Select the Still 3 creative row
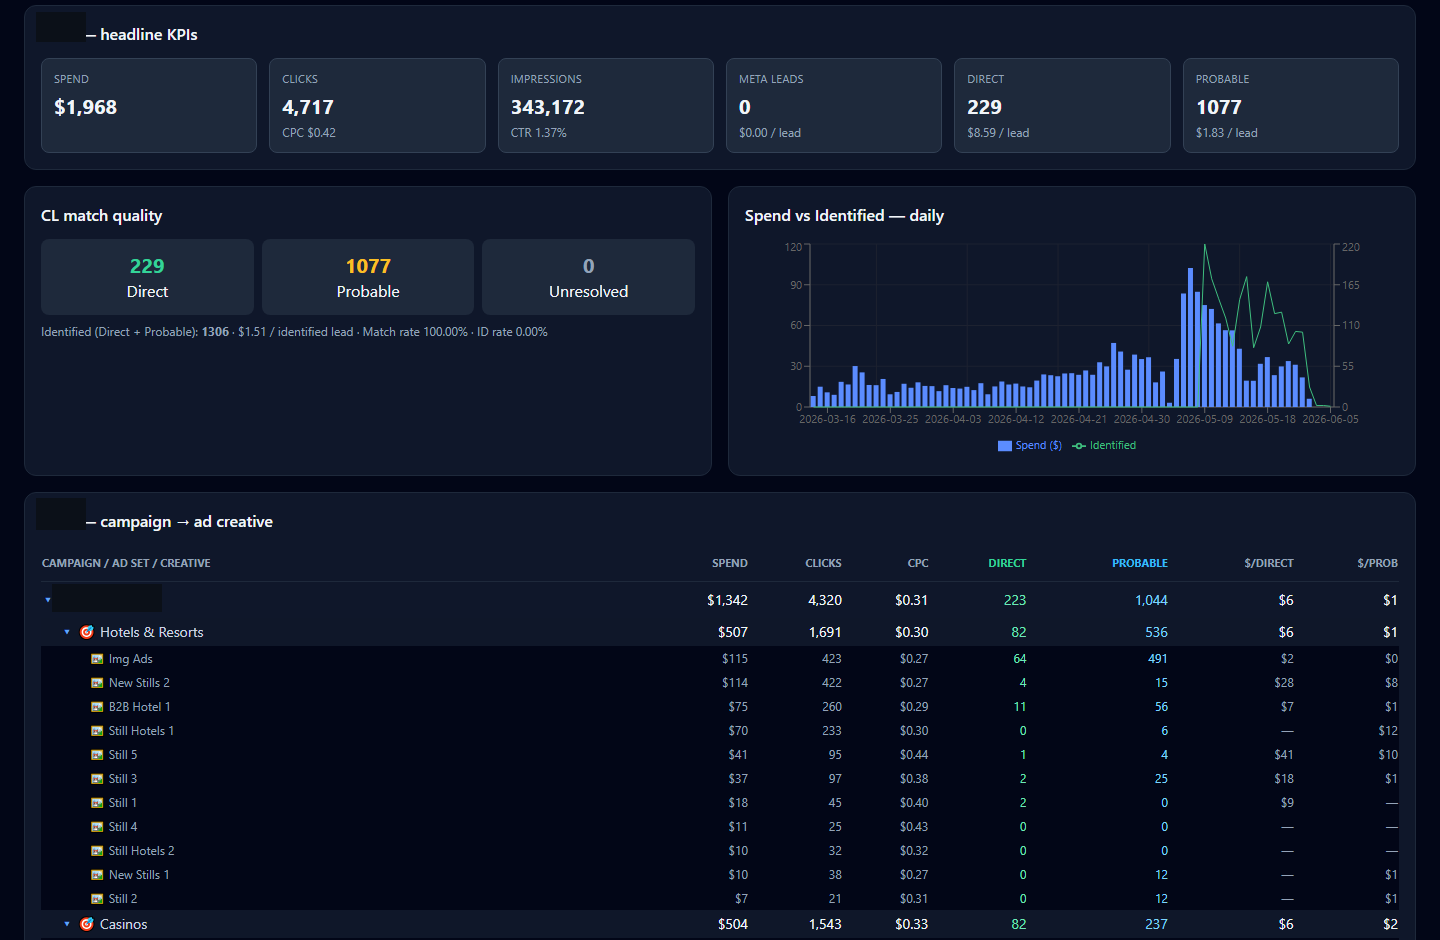 click(720, 779)
